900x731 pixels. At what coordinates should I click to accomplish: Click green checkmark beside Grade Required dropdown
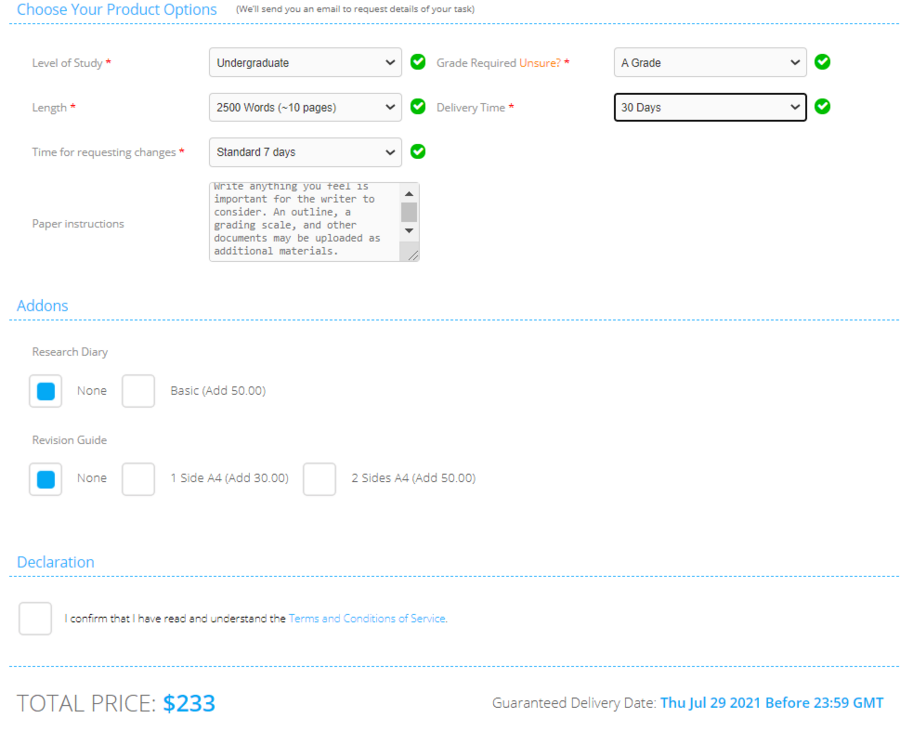click(822, 62)
